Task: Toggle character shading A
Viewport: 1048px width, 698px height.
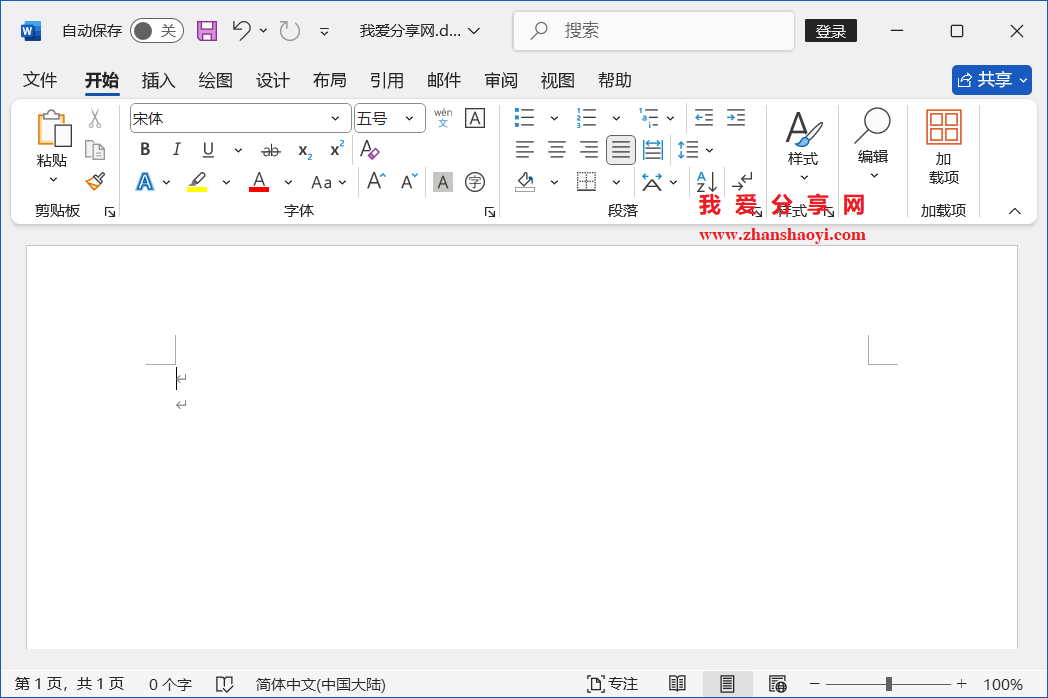Action: [442, 182]
